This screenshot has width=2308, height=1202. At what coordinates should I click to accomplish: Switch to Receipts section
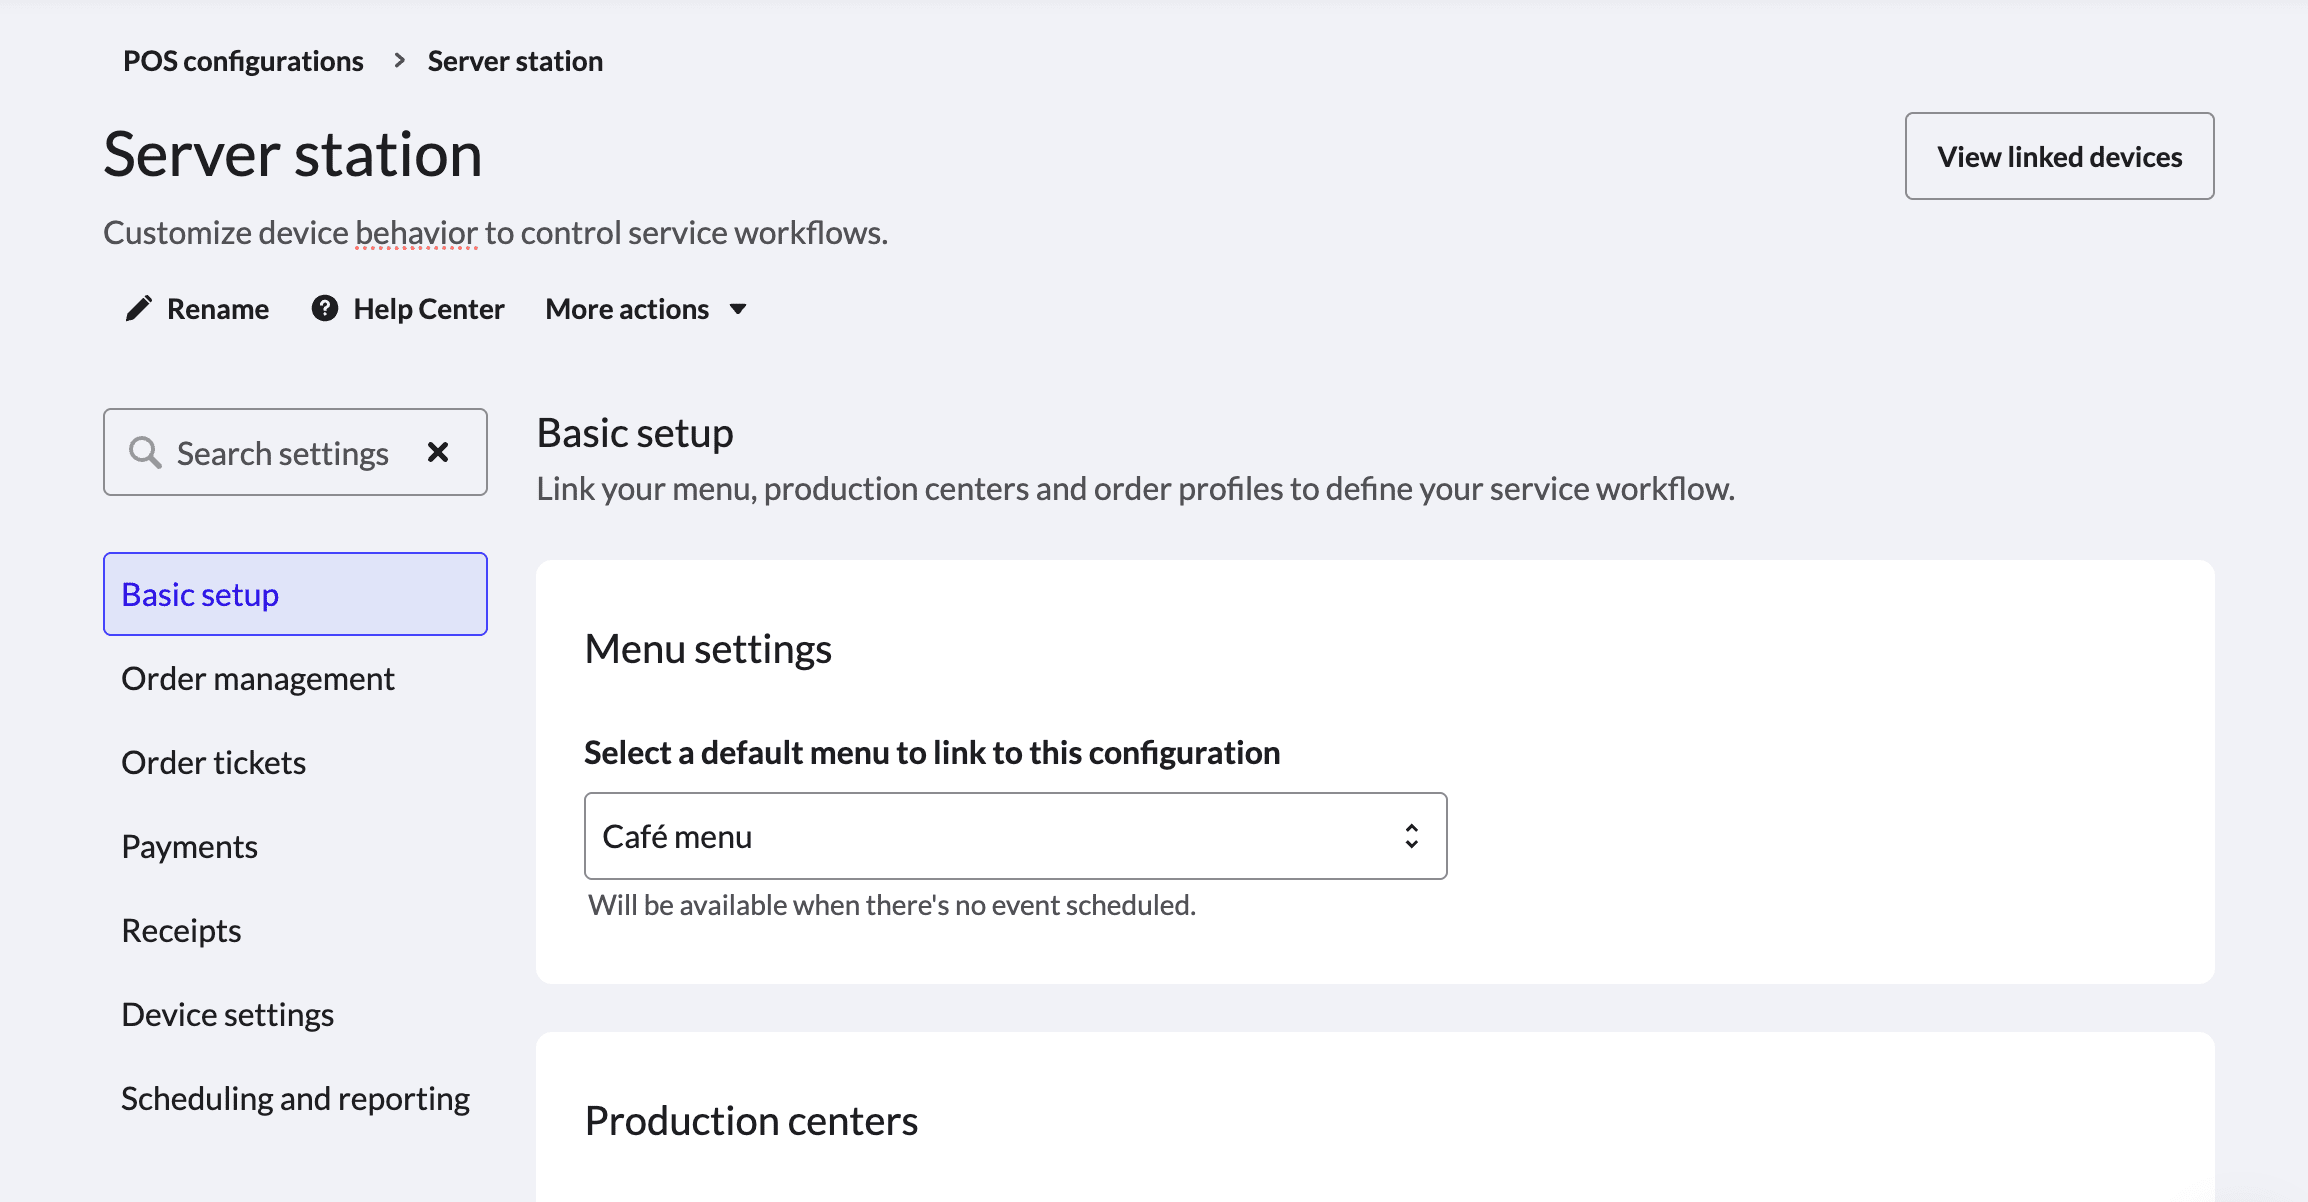pos(182,931)
